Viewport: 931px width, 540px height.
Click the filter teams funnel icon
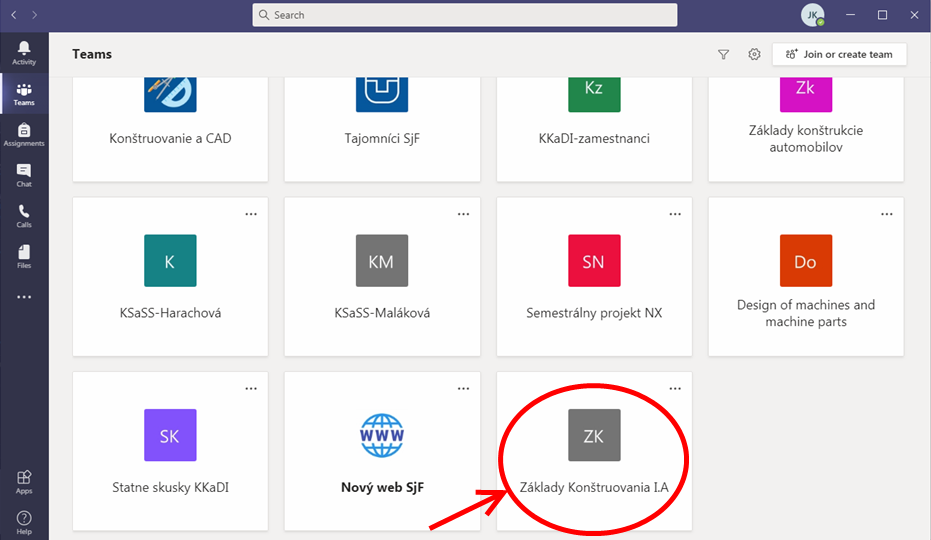point(724,55)
